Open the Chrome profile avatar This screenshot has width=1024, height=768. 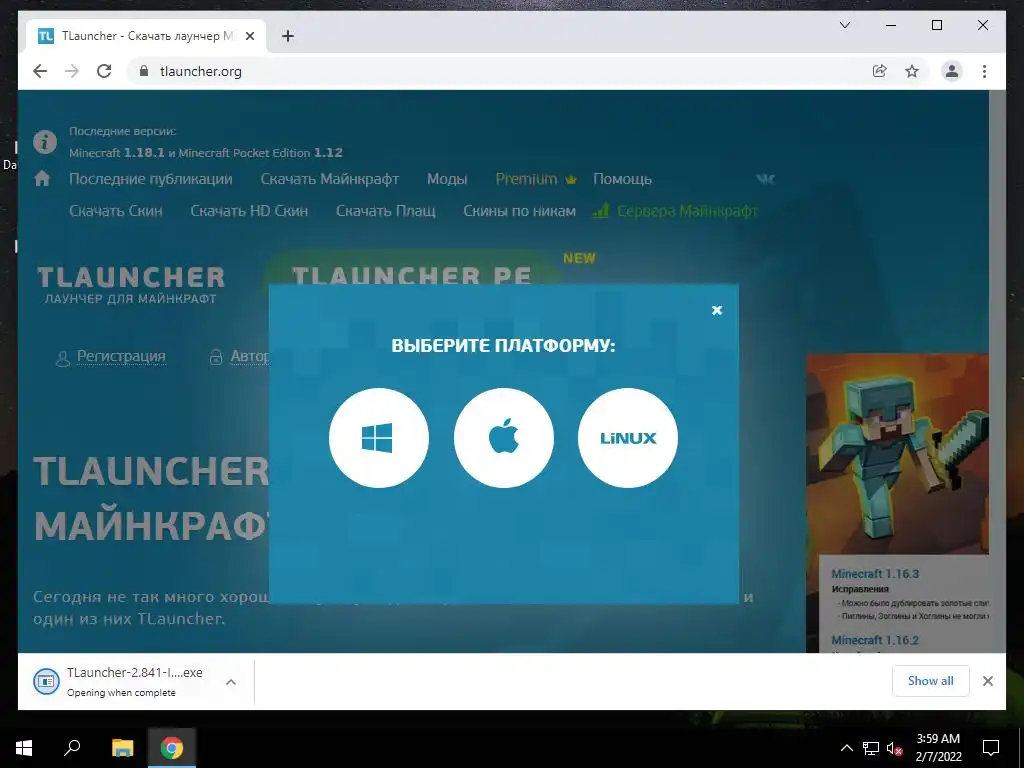[952, 71]
